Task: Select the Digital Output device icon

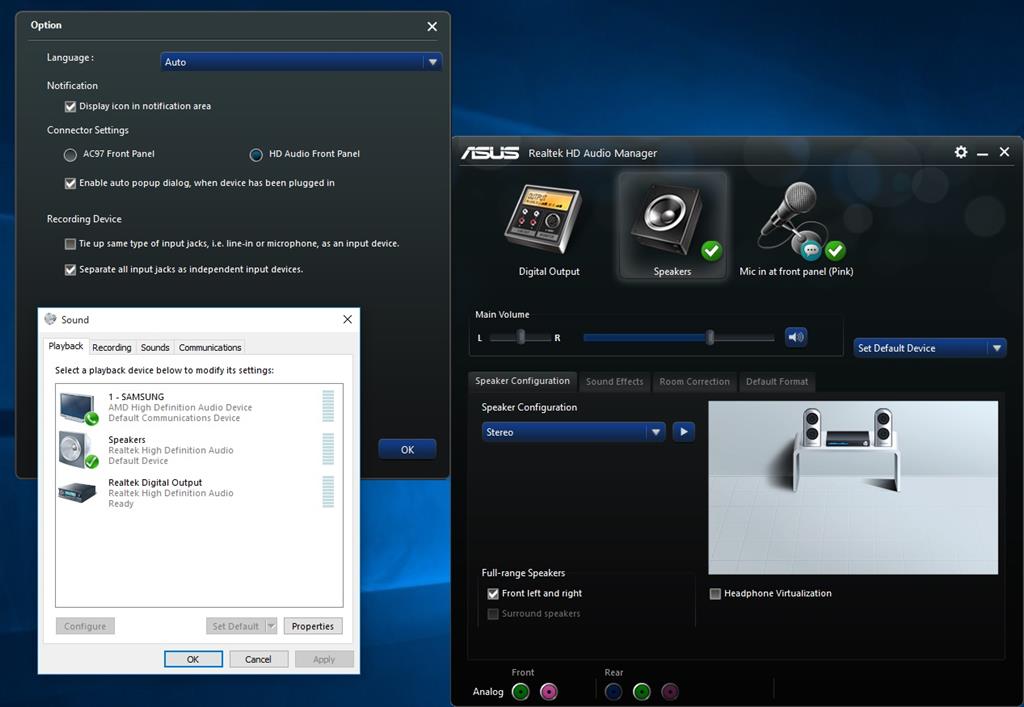Action: point(543,219)
